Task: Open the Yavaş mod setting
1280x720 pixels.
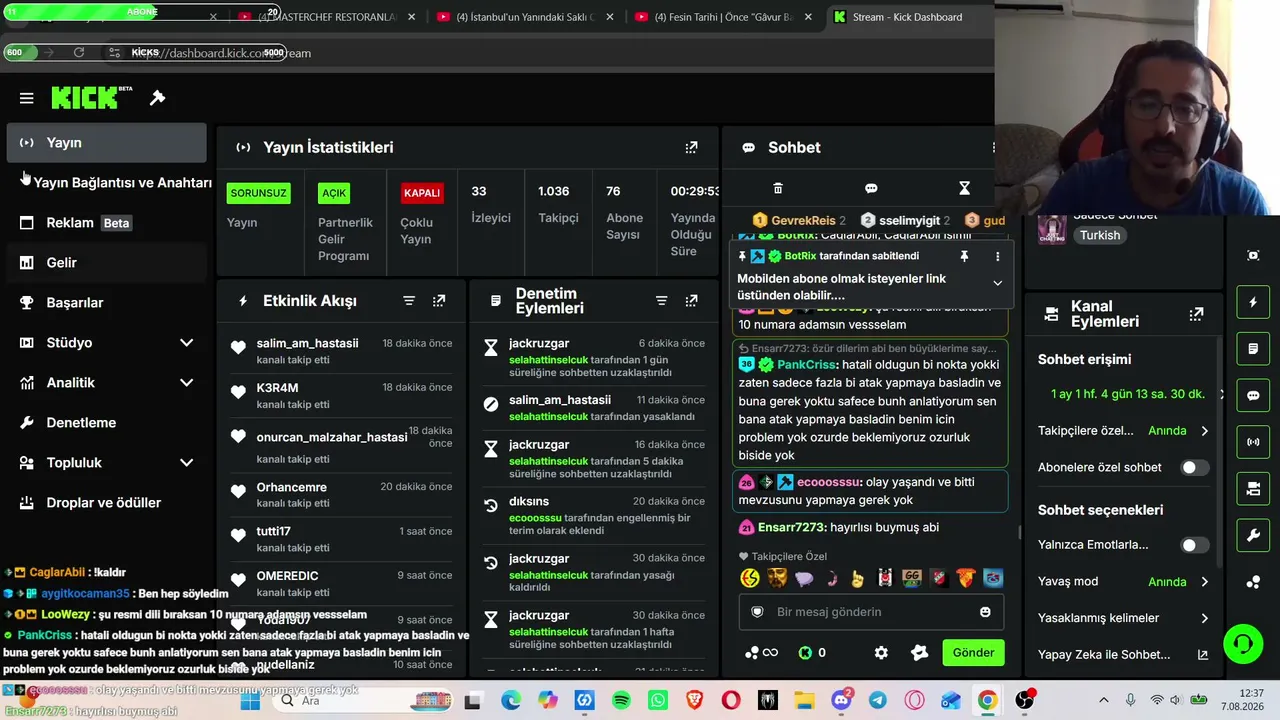Action: coord(1124,582)
